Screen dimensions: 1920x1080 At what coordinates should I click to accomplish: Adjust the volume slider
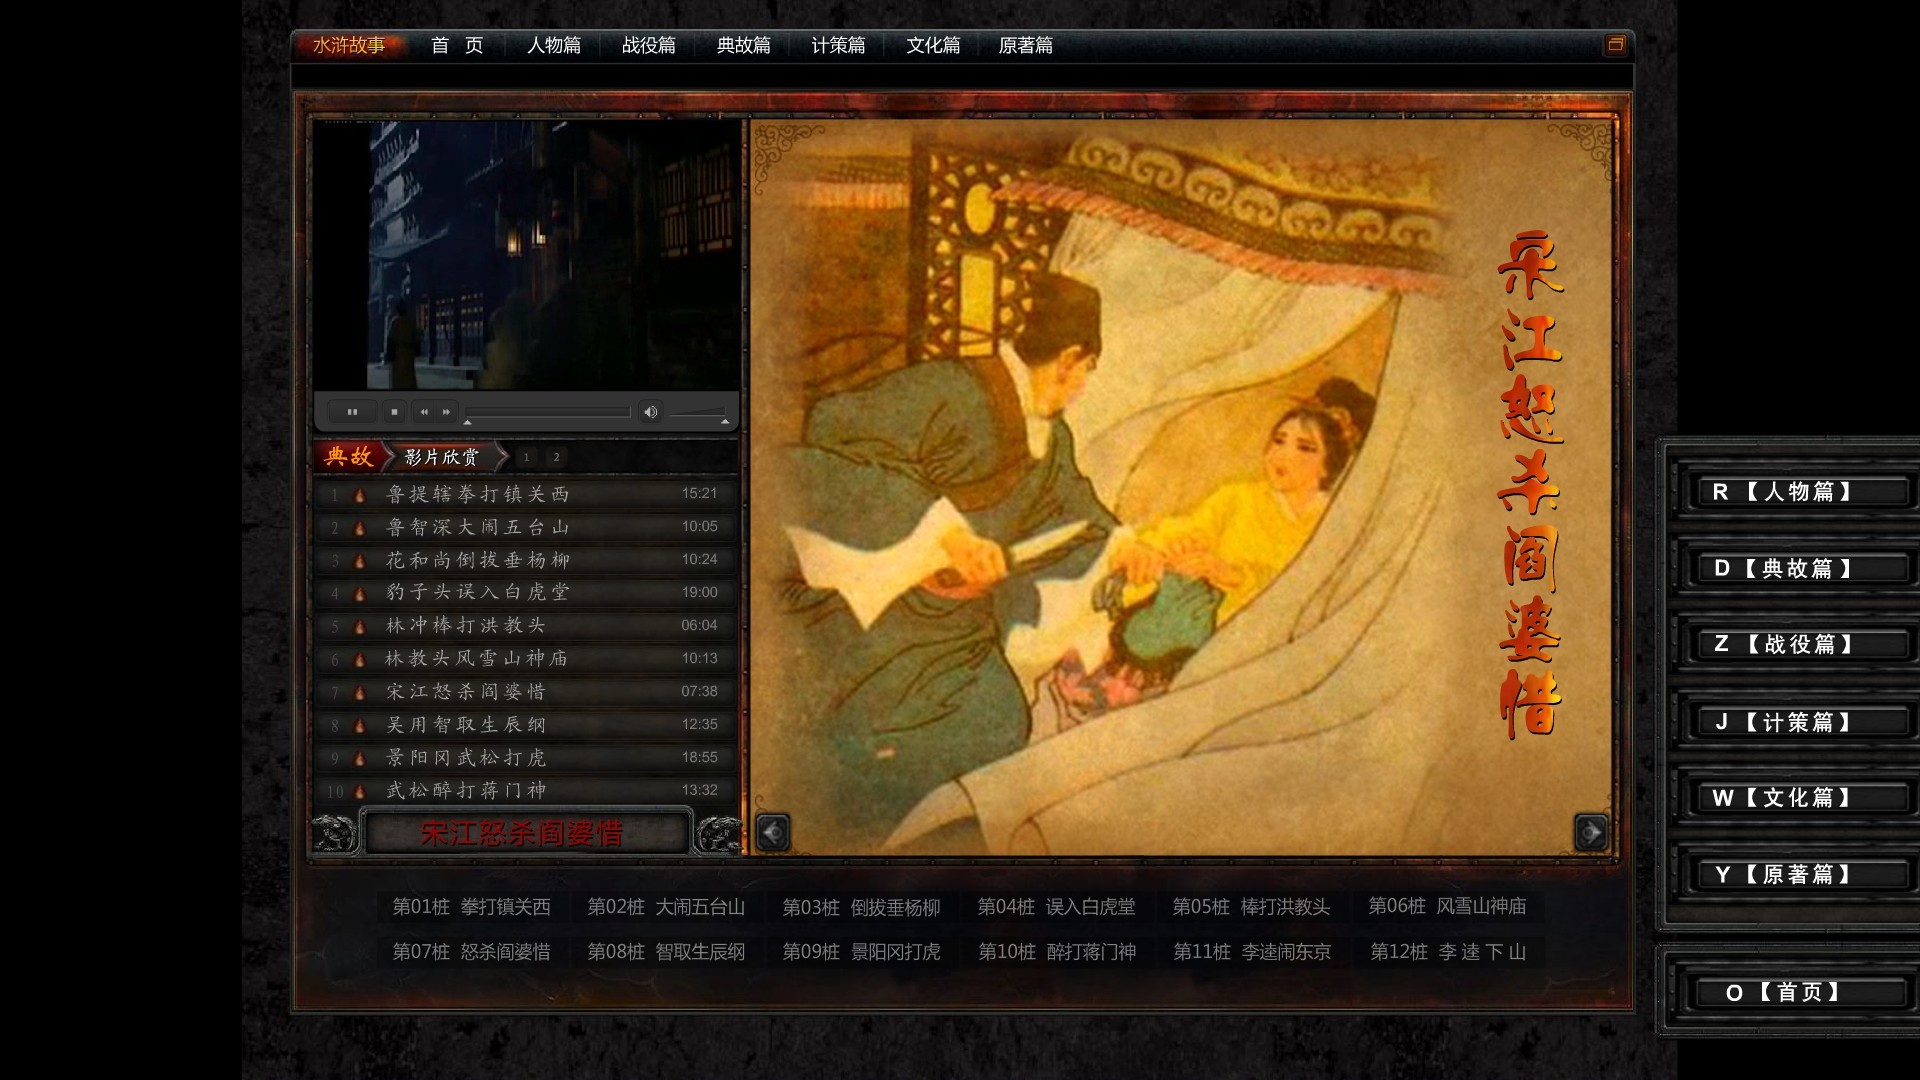coord(698,413)
